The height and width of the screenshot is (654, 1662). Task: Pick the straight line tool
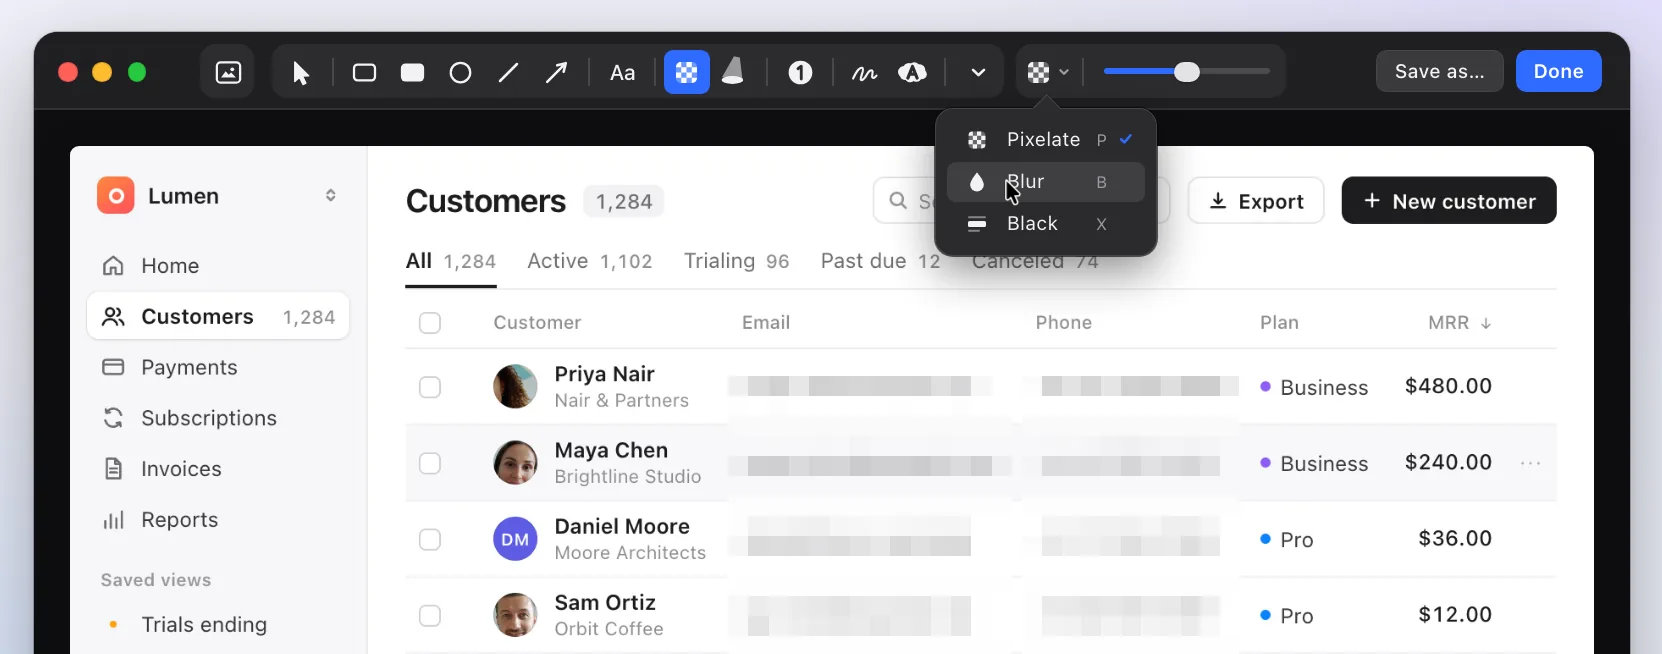(508, 73)
